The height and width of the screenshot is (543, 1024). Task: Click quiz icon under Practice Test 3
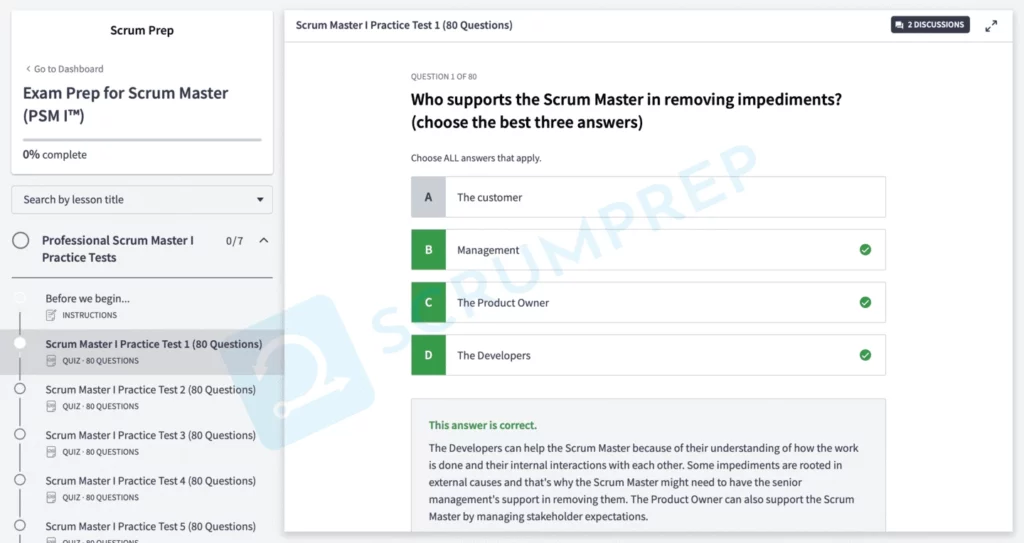point(51,452)
